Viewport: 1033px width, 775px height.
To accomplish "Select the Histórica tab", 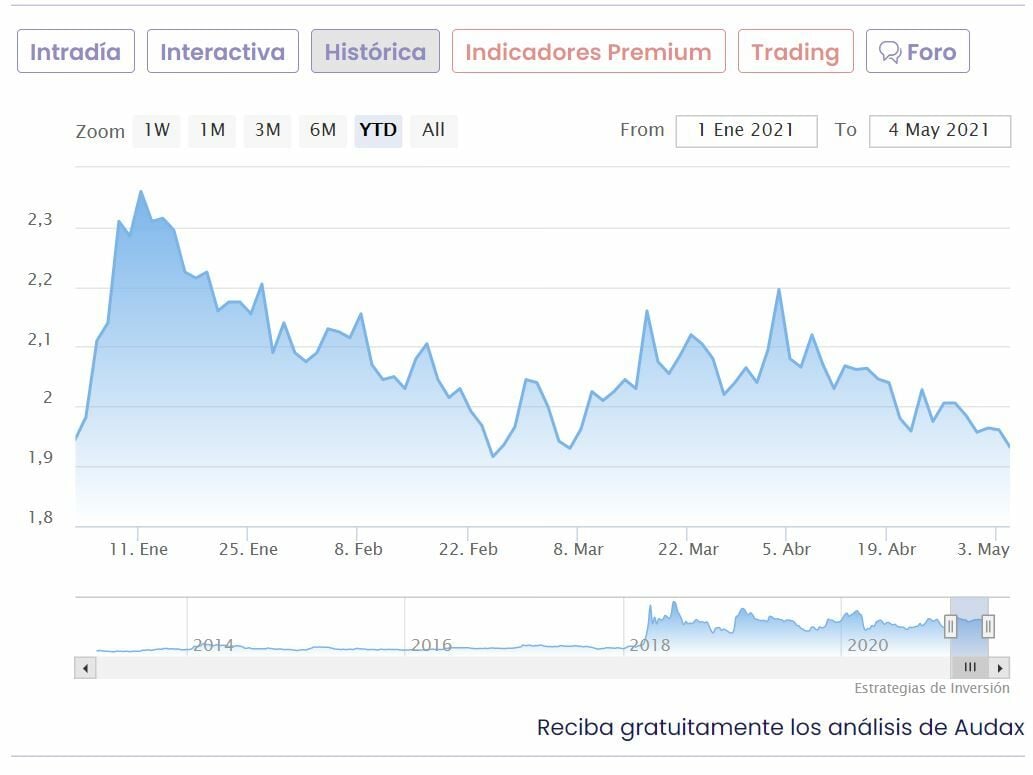I will (x=375, y=52).
